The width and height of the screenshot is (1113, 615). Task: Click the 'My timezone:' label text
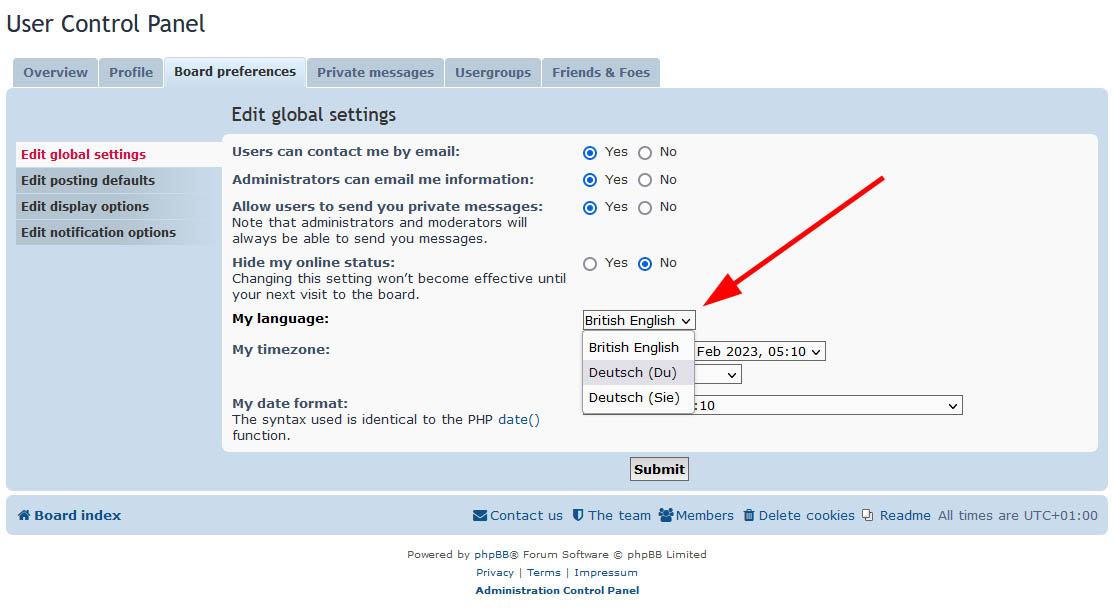[281, 349]
